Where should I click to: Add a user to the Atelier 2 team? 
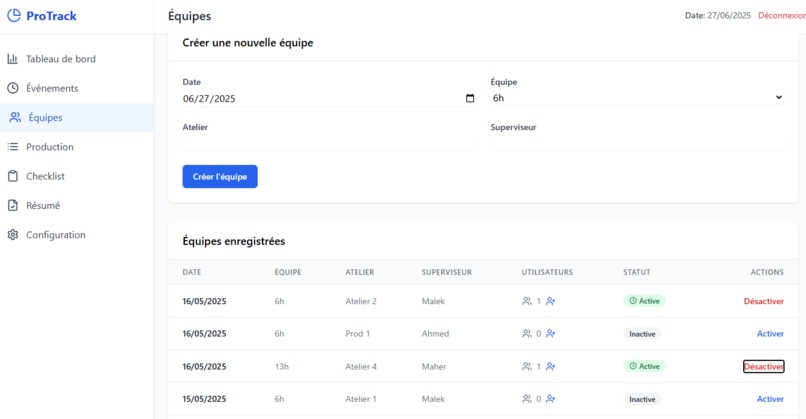551,301
